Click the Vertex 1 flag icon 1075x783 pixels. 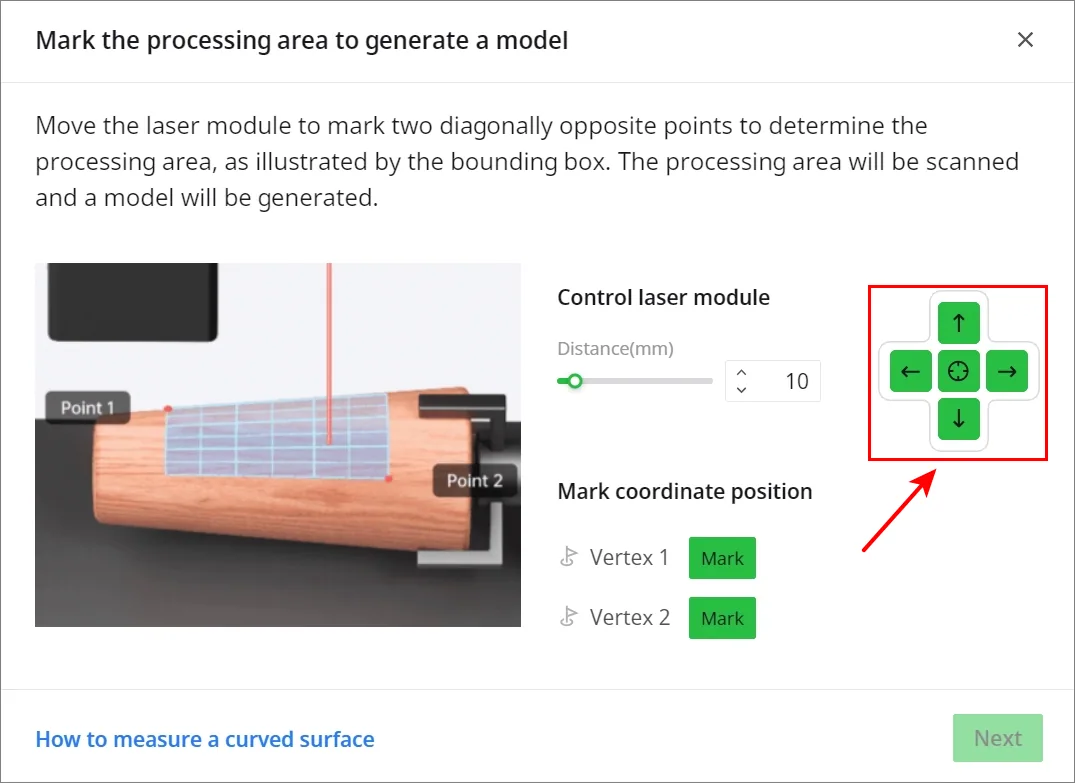(568, 557)
